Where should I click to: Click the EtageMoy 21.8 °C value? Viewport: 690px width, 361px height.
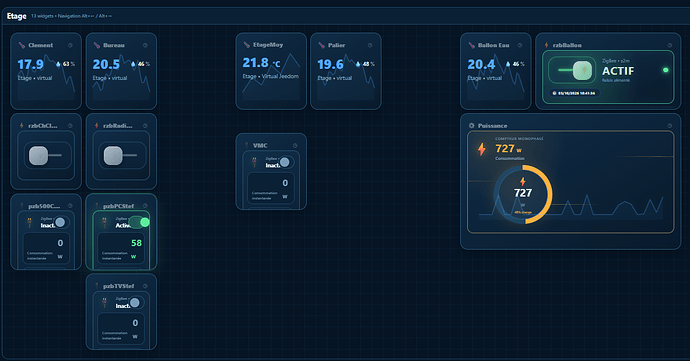[x=261, y=63]
